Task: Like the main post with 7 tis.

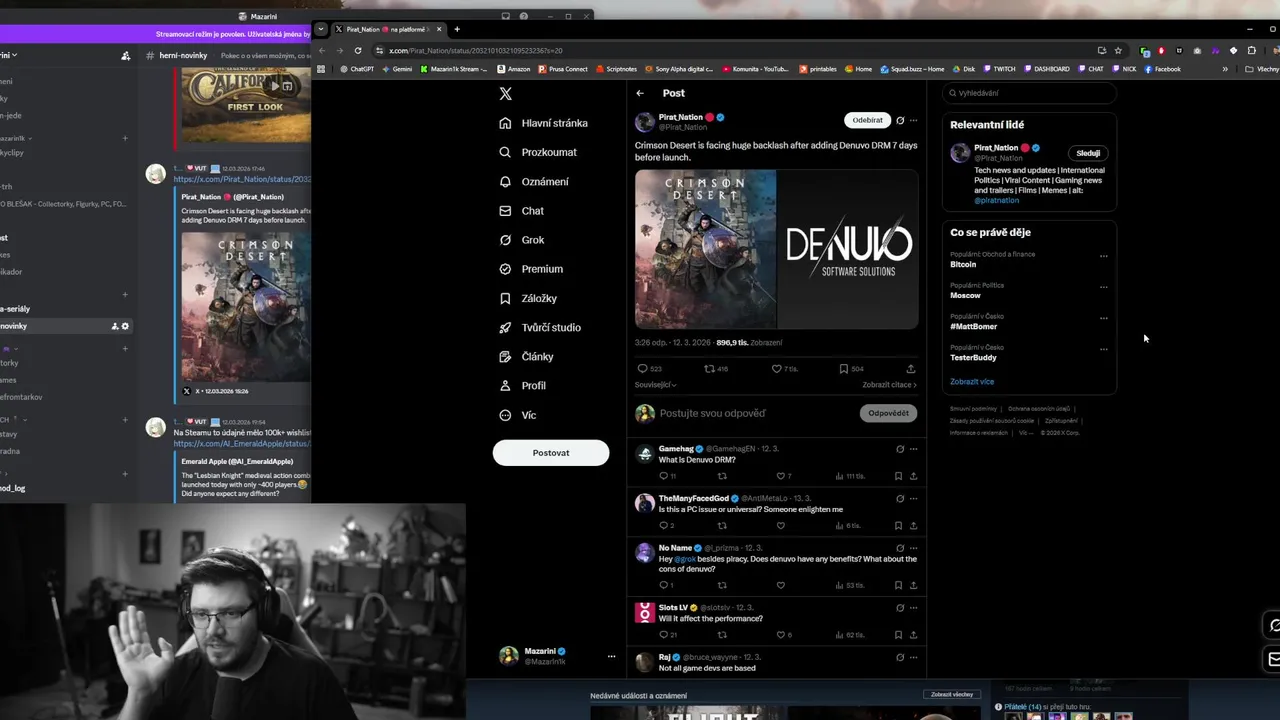Action: 776,369
